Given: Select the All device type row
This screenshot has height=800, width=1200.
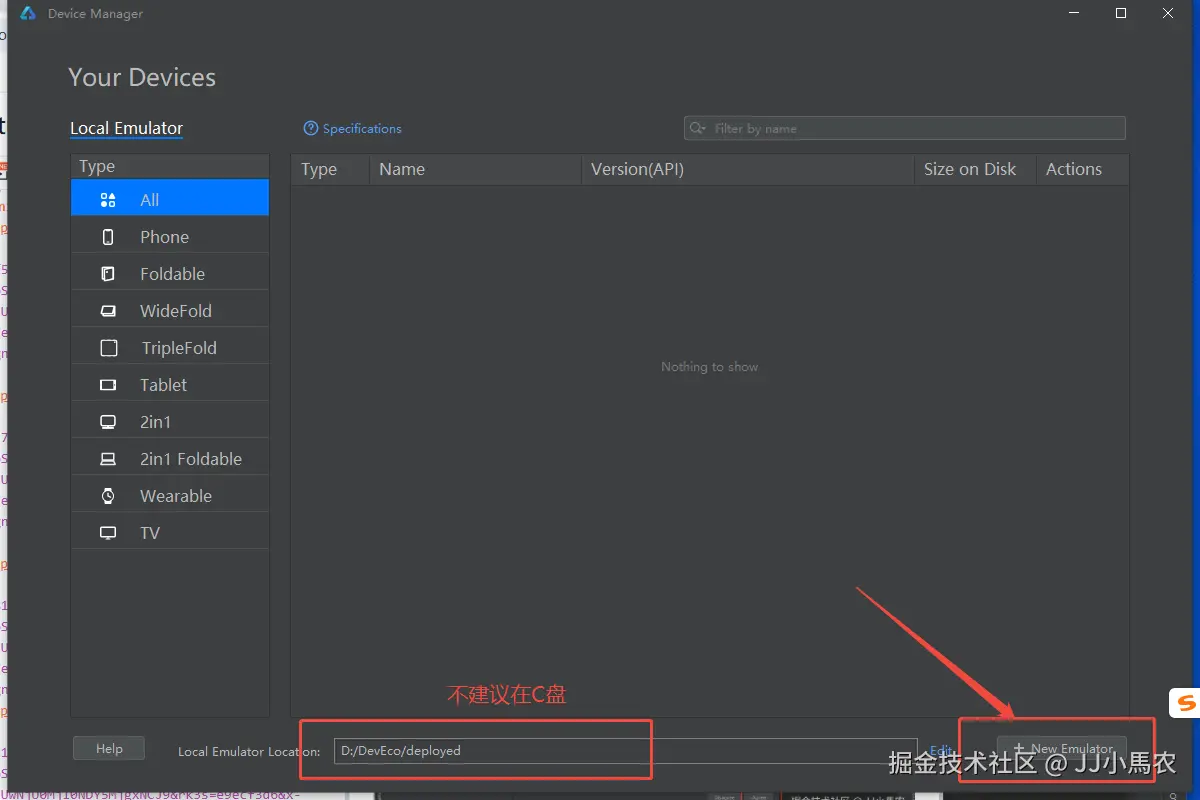Looking at the screenshot, I should [170, 199].
